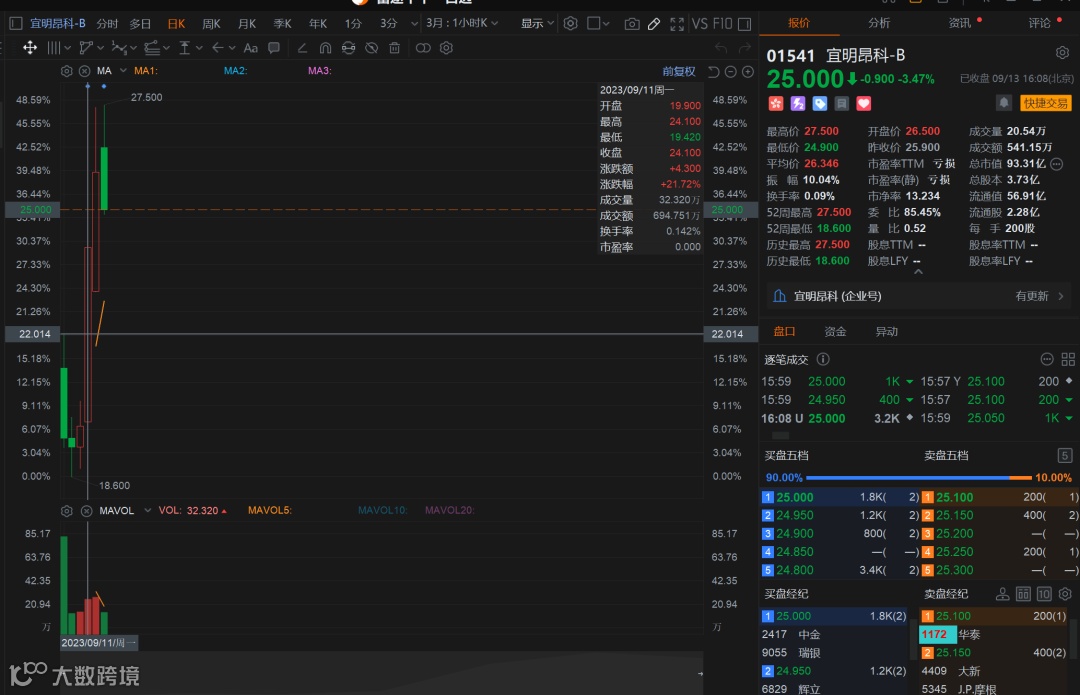Click the overlay compare circles icon
Viewport: 1080px width, 695px height.
click(423, 48)
